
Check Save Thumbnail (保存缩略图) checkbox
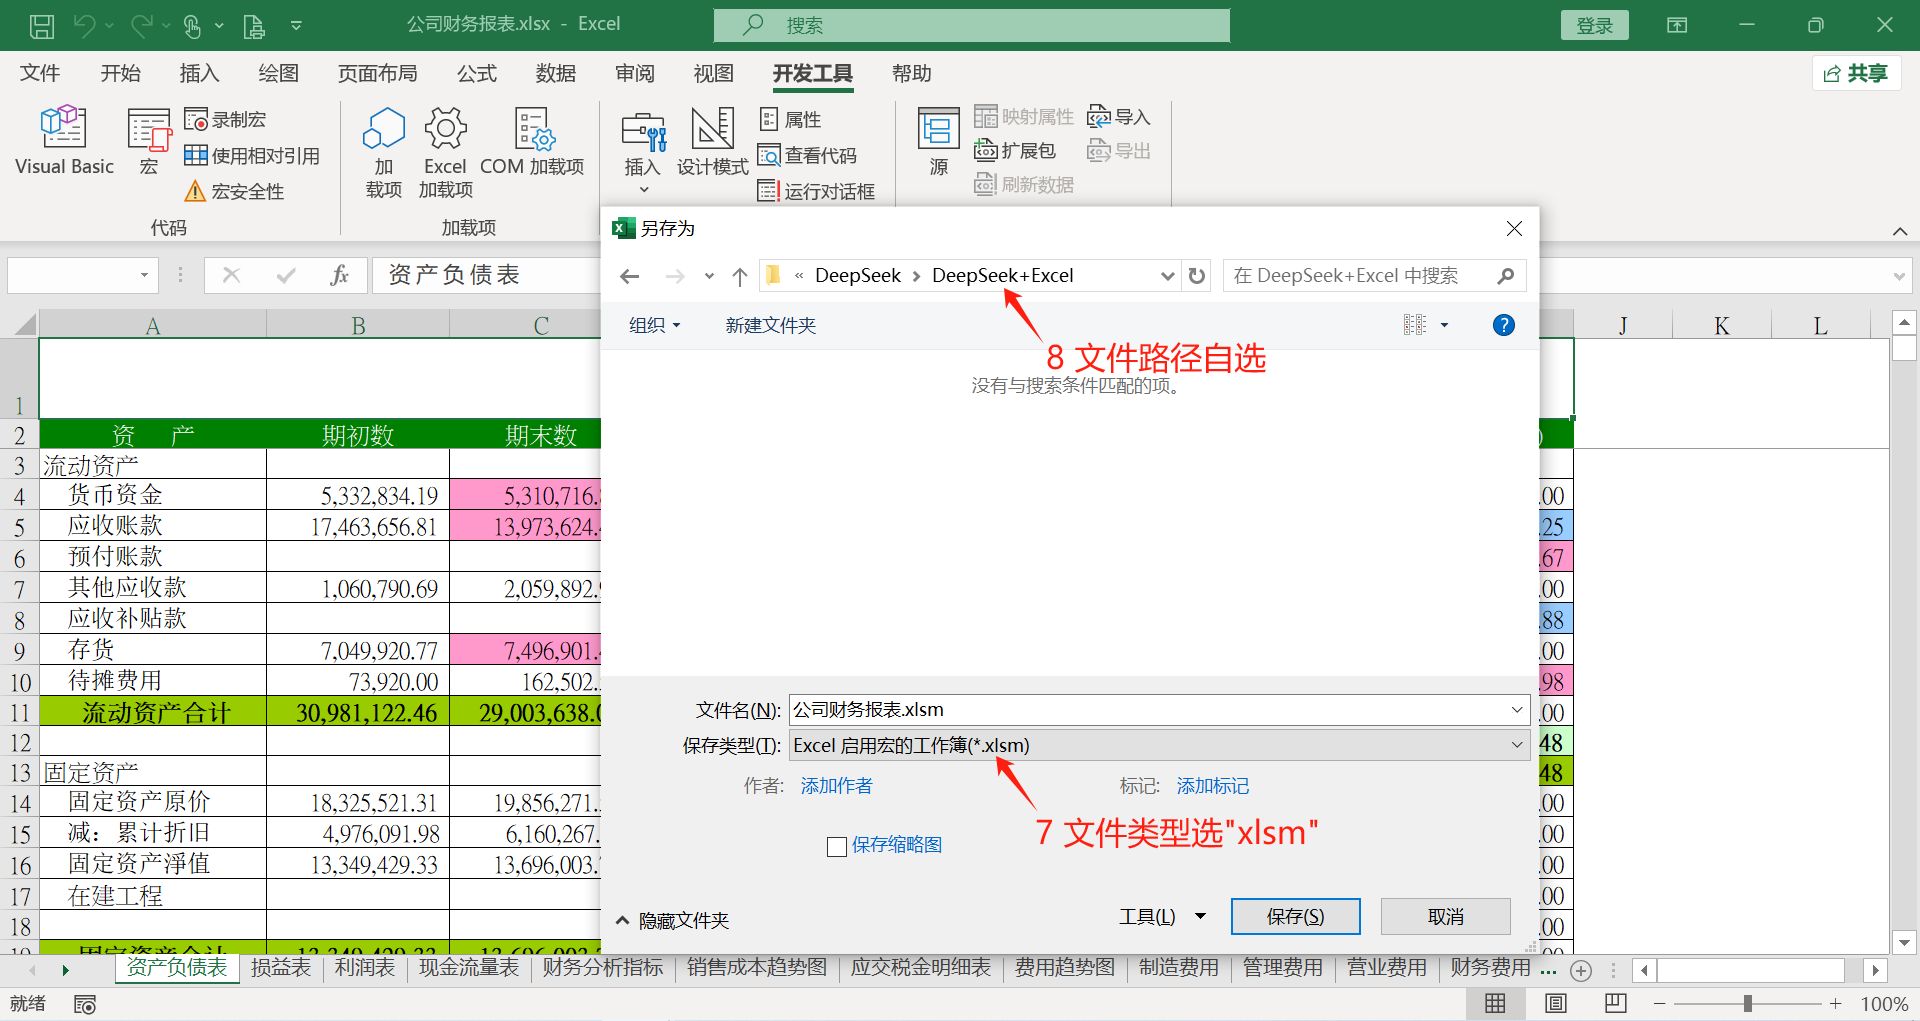838,846
